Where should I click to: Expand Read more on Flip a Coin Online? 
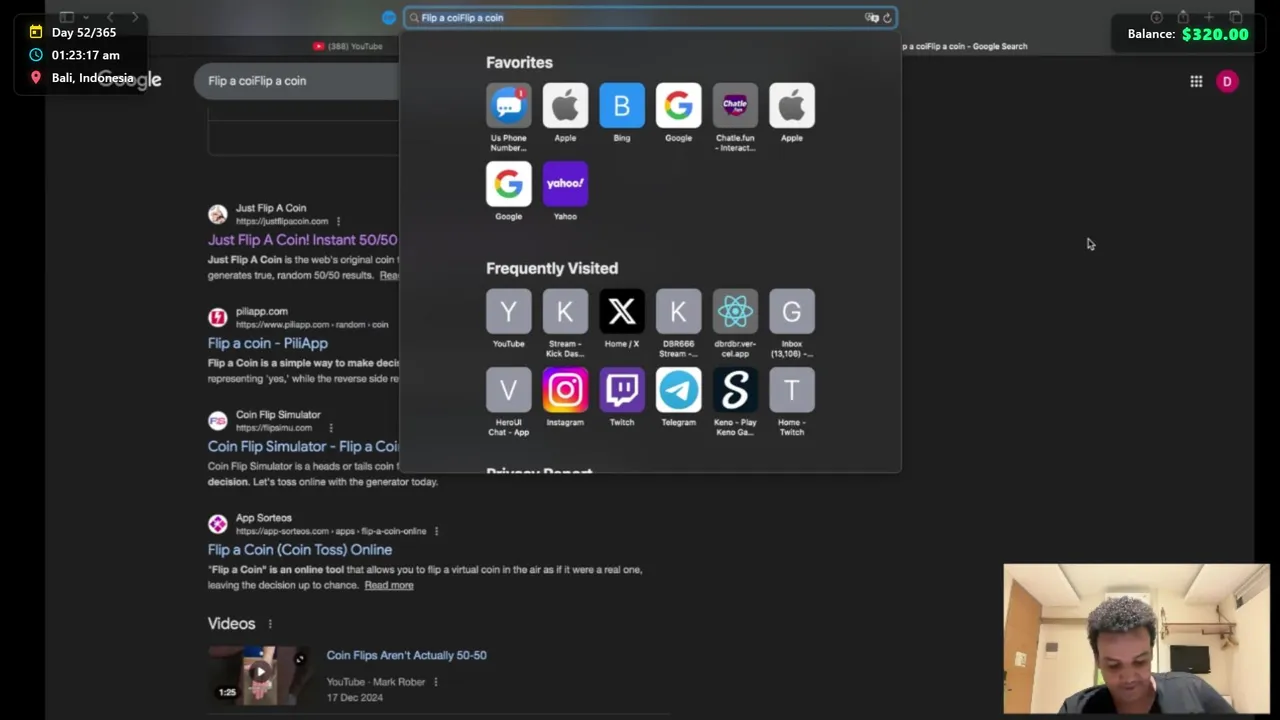pyautogui.click(x=389, y=585)
